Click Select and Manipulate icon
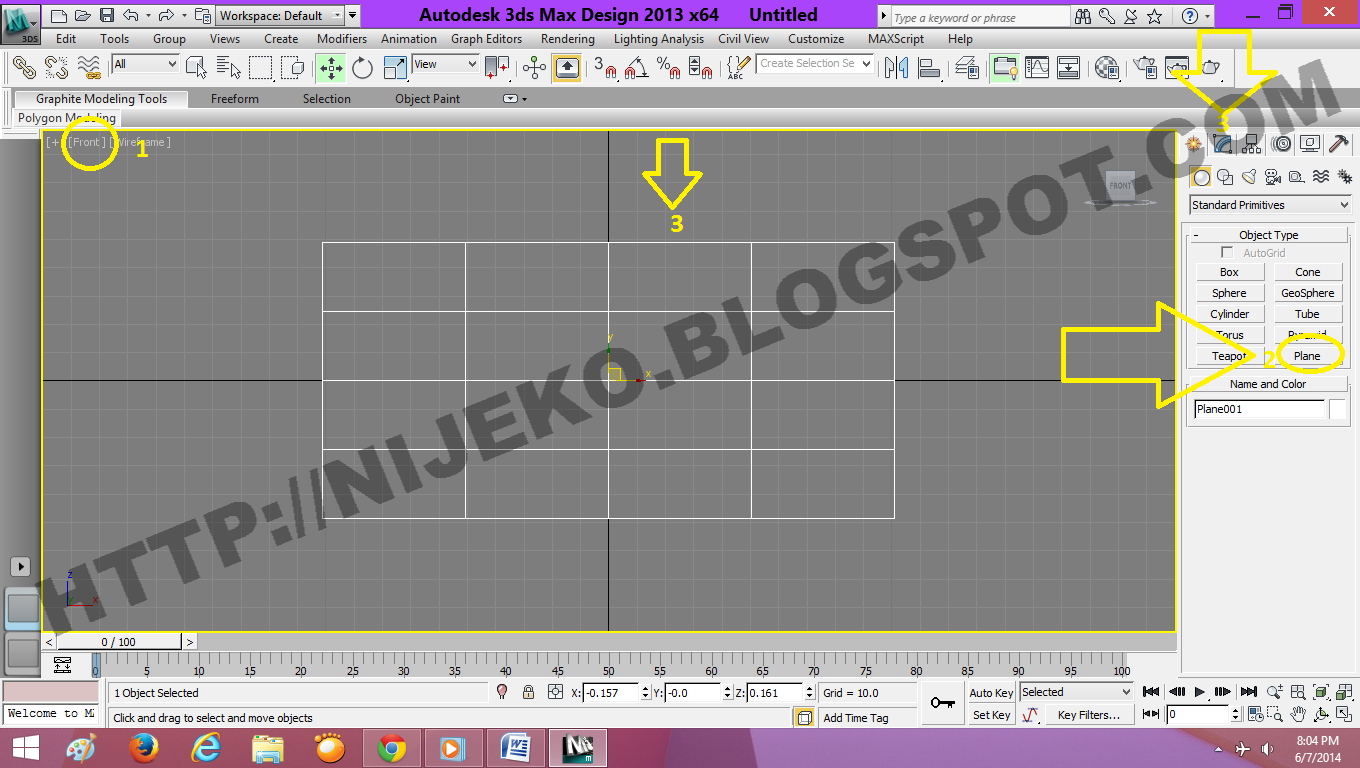The image size is (1360, 768). [x=535, y=67]
